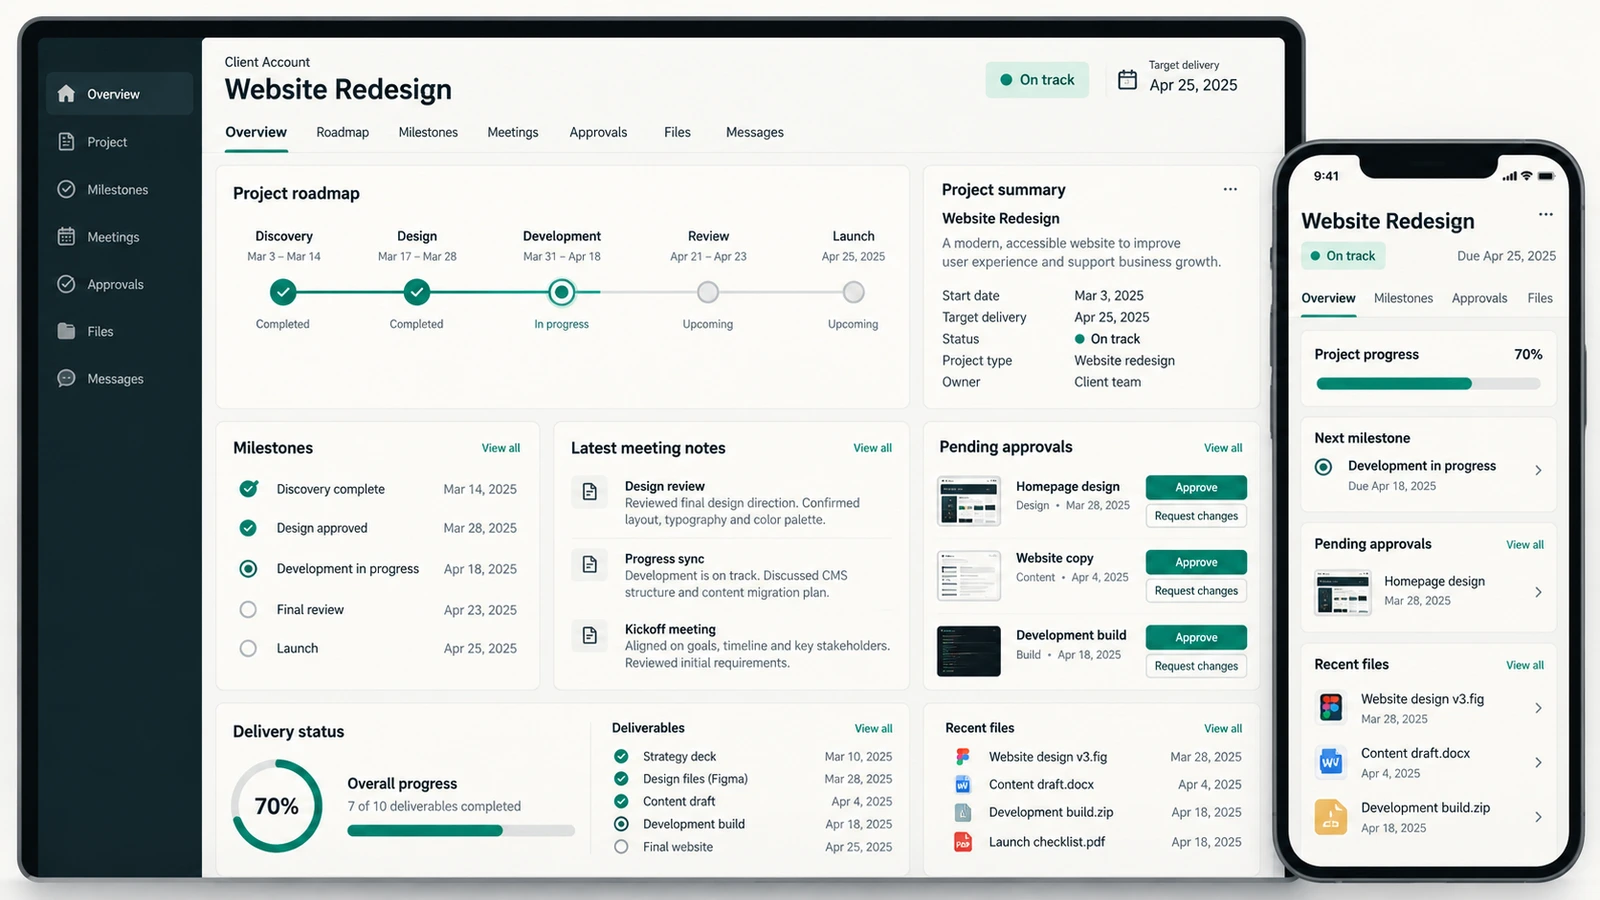Toggle the Final website deliverable circle

(x=621, y=847)
